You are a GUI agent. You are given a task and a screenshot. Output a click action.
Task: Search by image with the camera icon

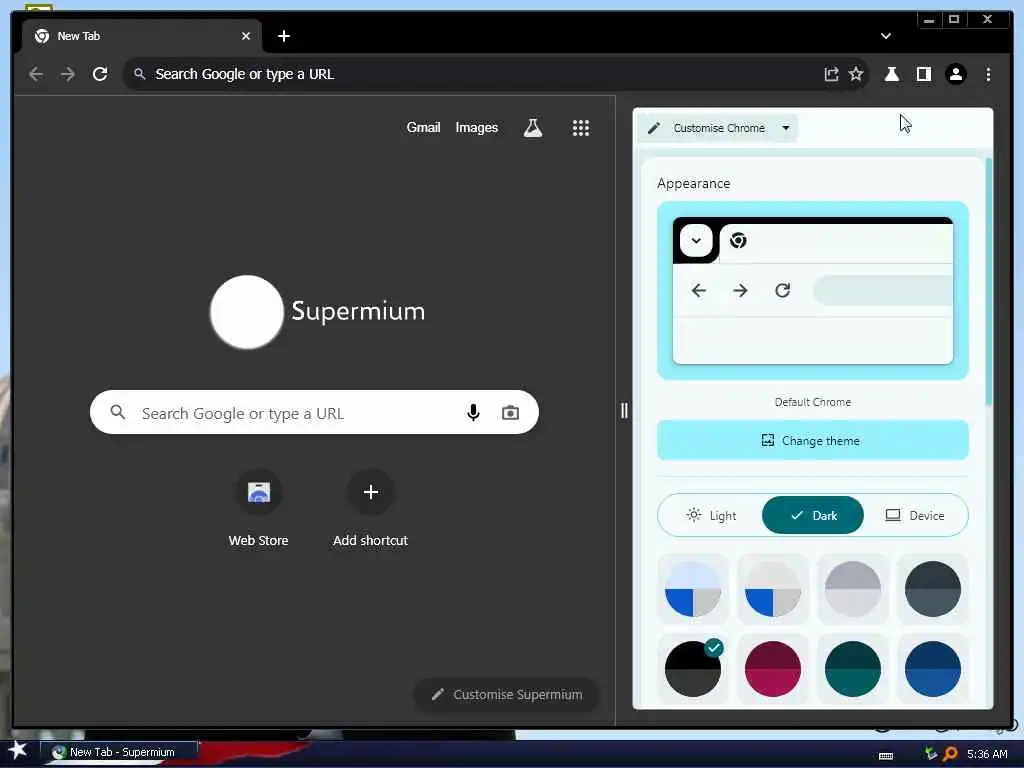(511, 413)
